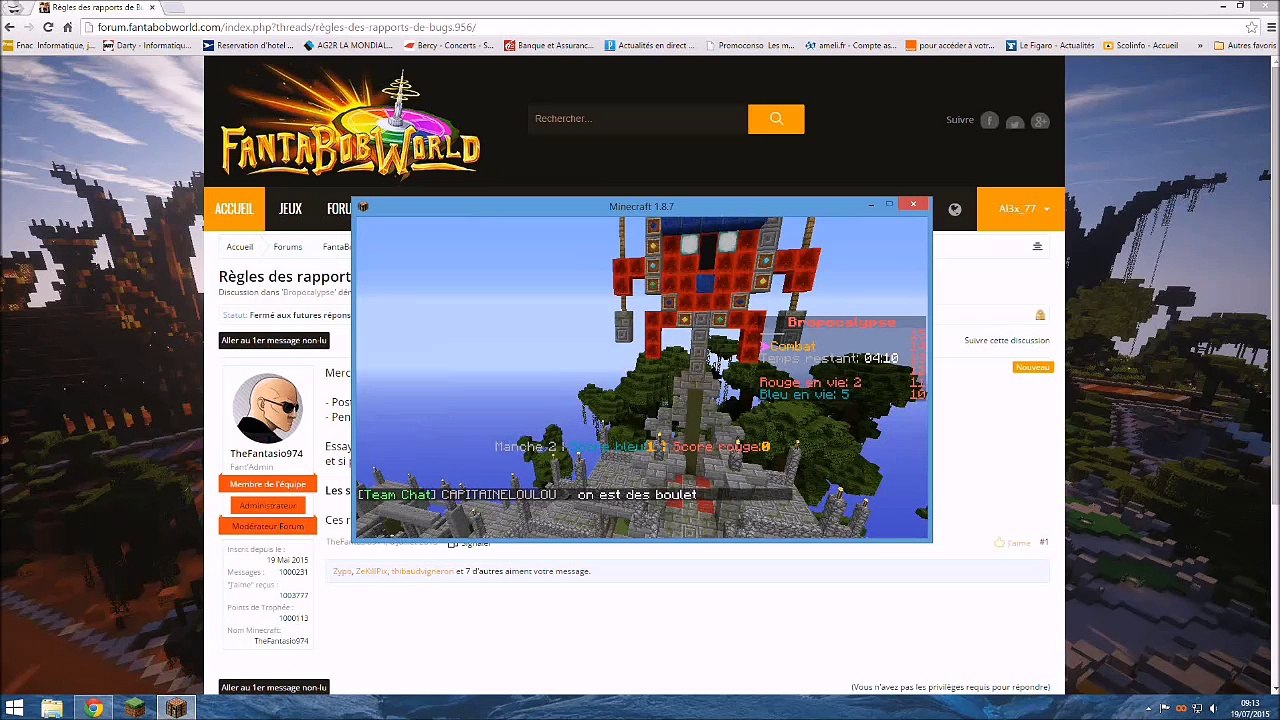
Task: Reload the forum page
Action: point(48,27)
